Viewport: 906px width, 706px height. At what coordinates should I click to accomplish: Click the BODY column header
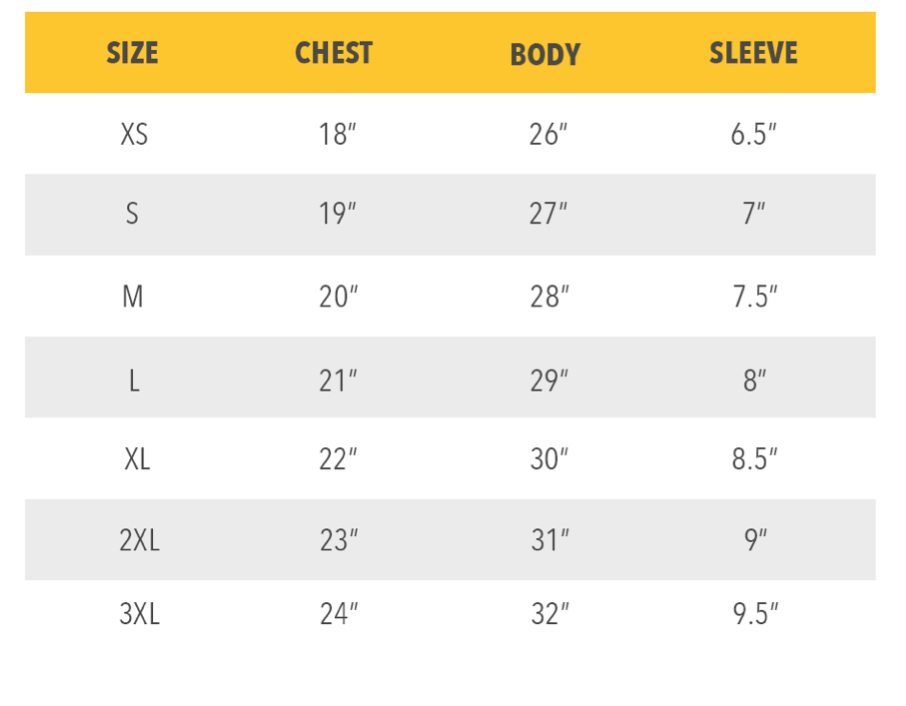(545, 55)
